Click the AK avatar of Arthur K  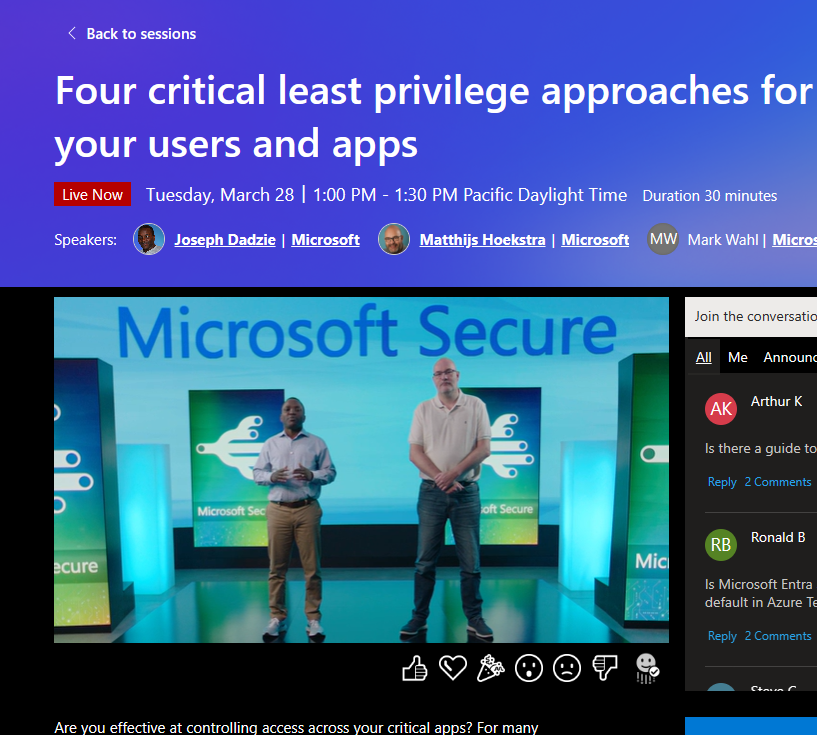point(721,409)
